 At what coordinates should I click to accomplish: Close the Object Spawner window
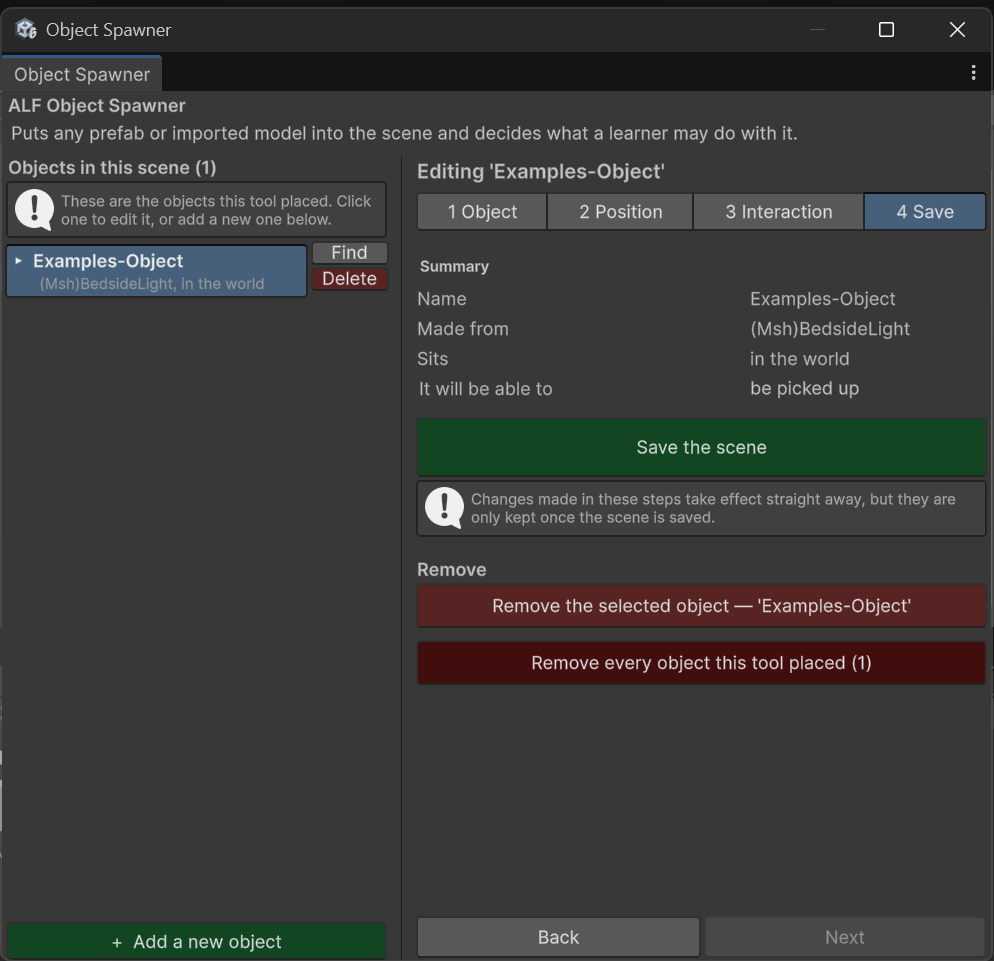point(957,29)
